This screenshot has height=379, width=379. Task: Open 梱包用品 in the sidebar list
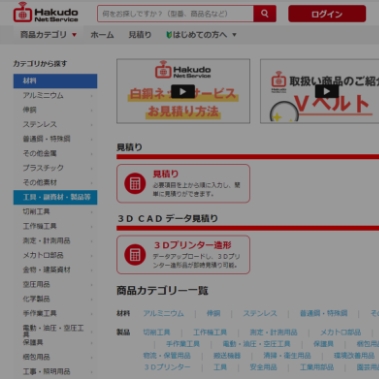click(55, 357)
